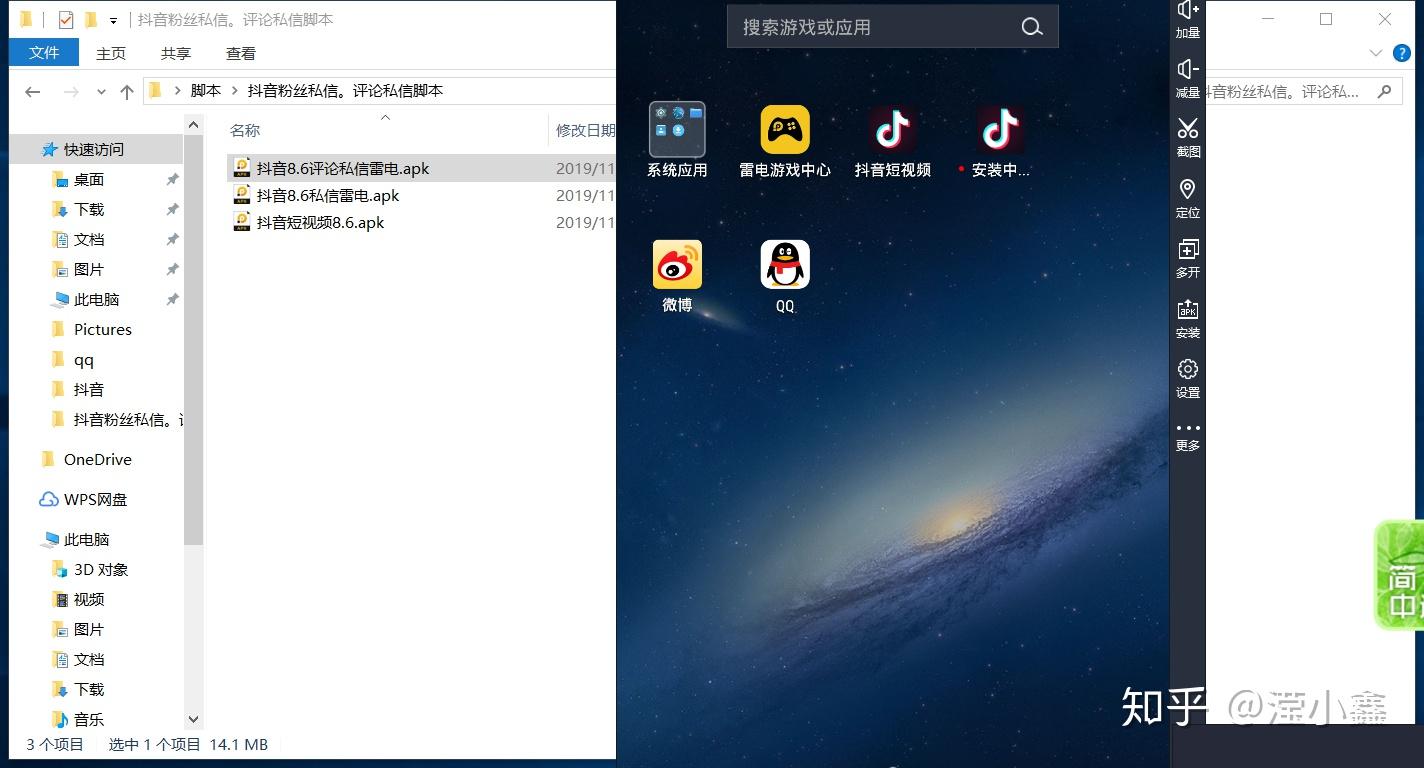Select WPS网盘 in navigation pane

point(95,499)
